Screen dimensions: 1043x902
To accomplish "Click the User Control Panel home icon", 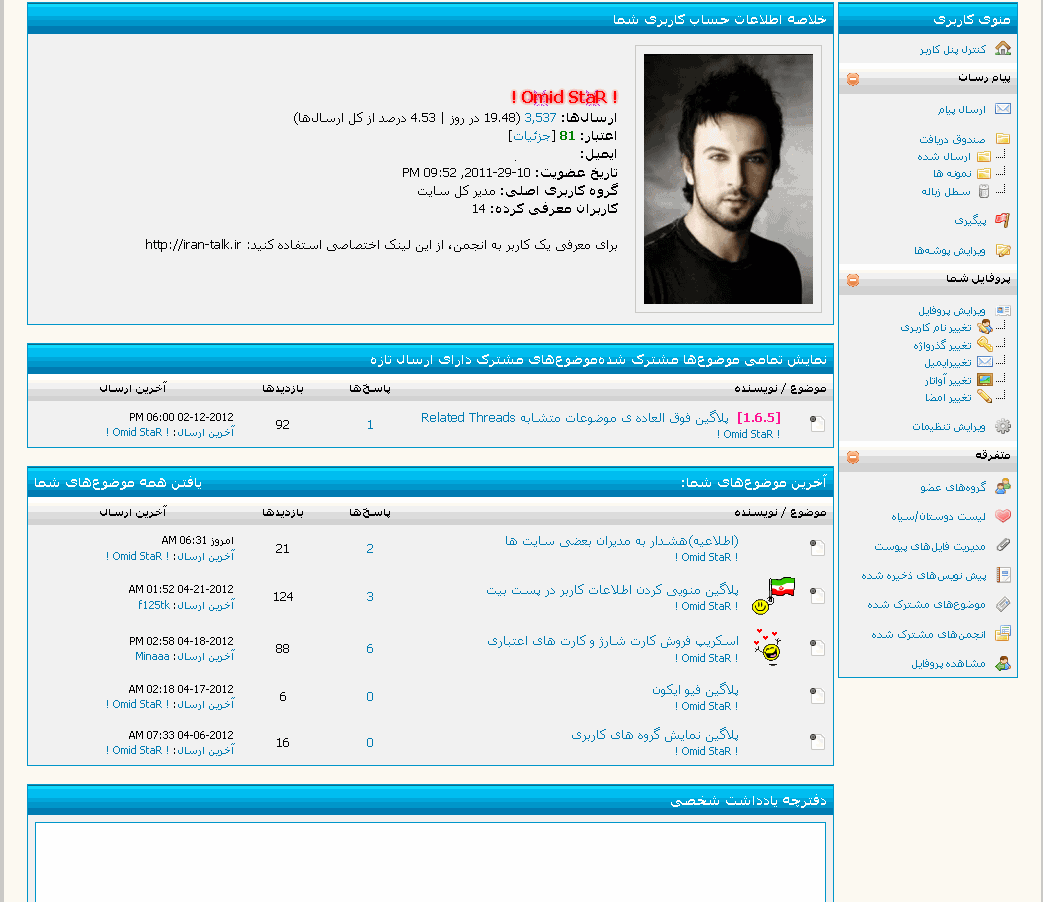I will pos(1002,49).
